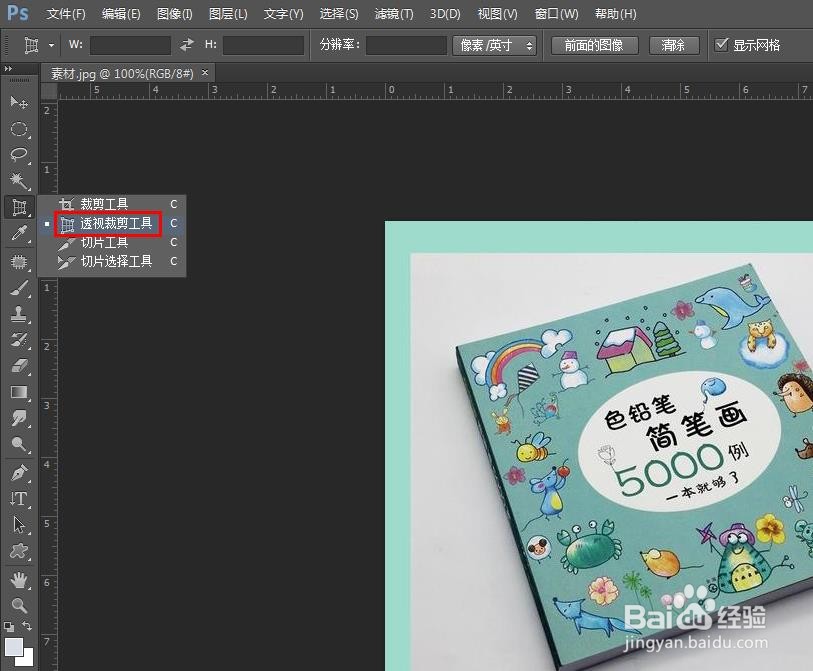
Task: Select the Move tool
Action: click(19, 102)
